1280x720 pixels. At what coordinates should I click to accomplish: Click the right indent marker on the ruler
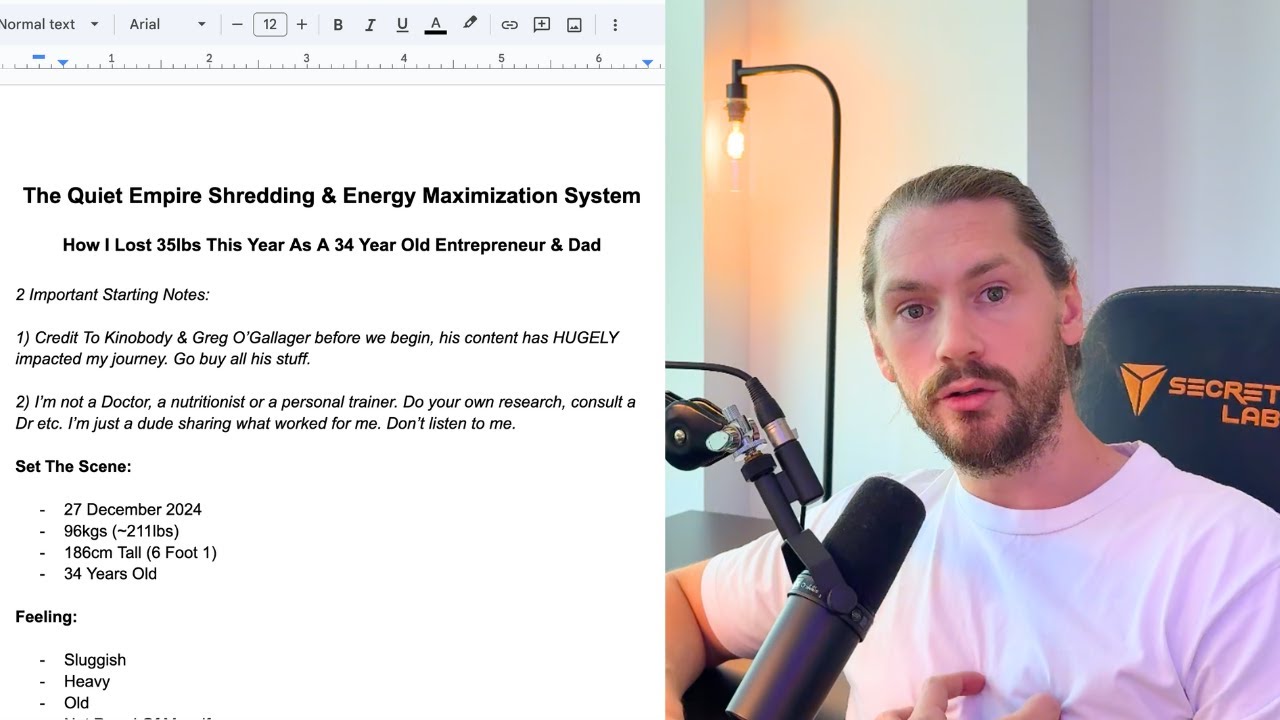[x=647, y=64]
